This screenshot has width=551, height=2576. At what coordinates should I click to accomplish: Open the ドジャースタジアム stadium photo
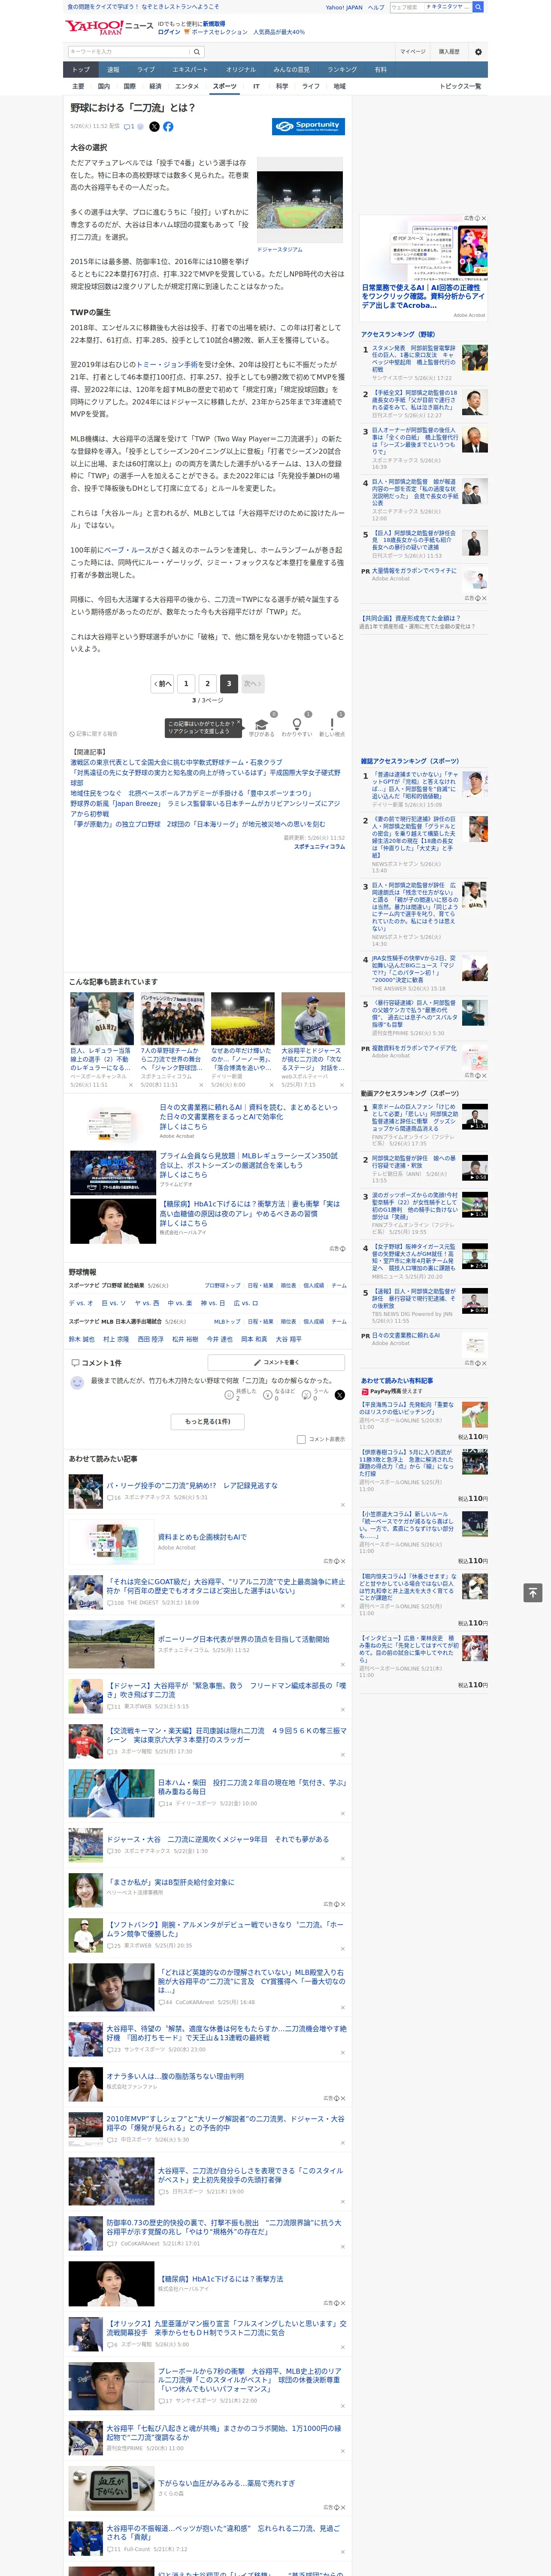(x=300, y=200)
